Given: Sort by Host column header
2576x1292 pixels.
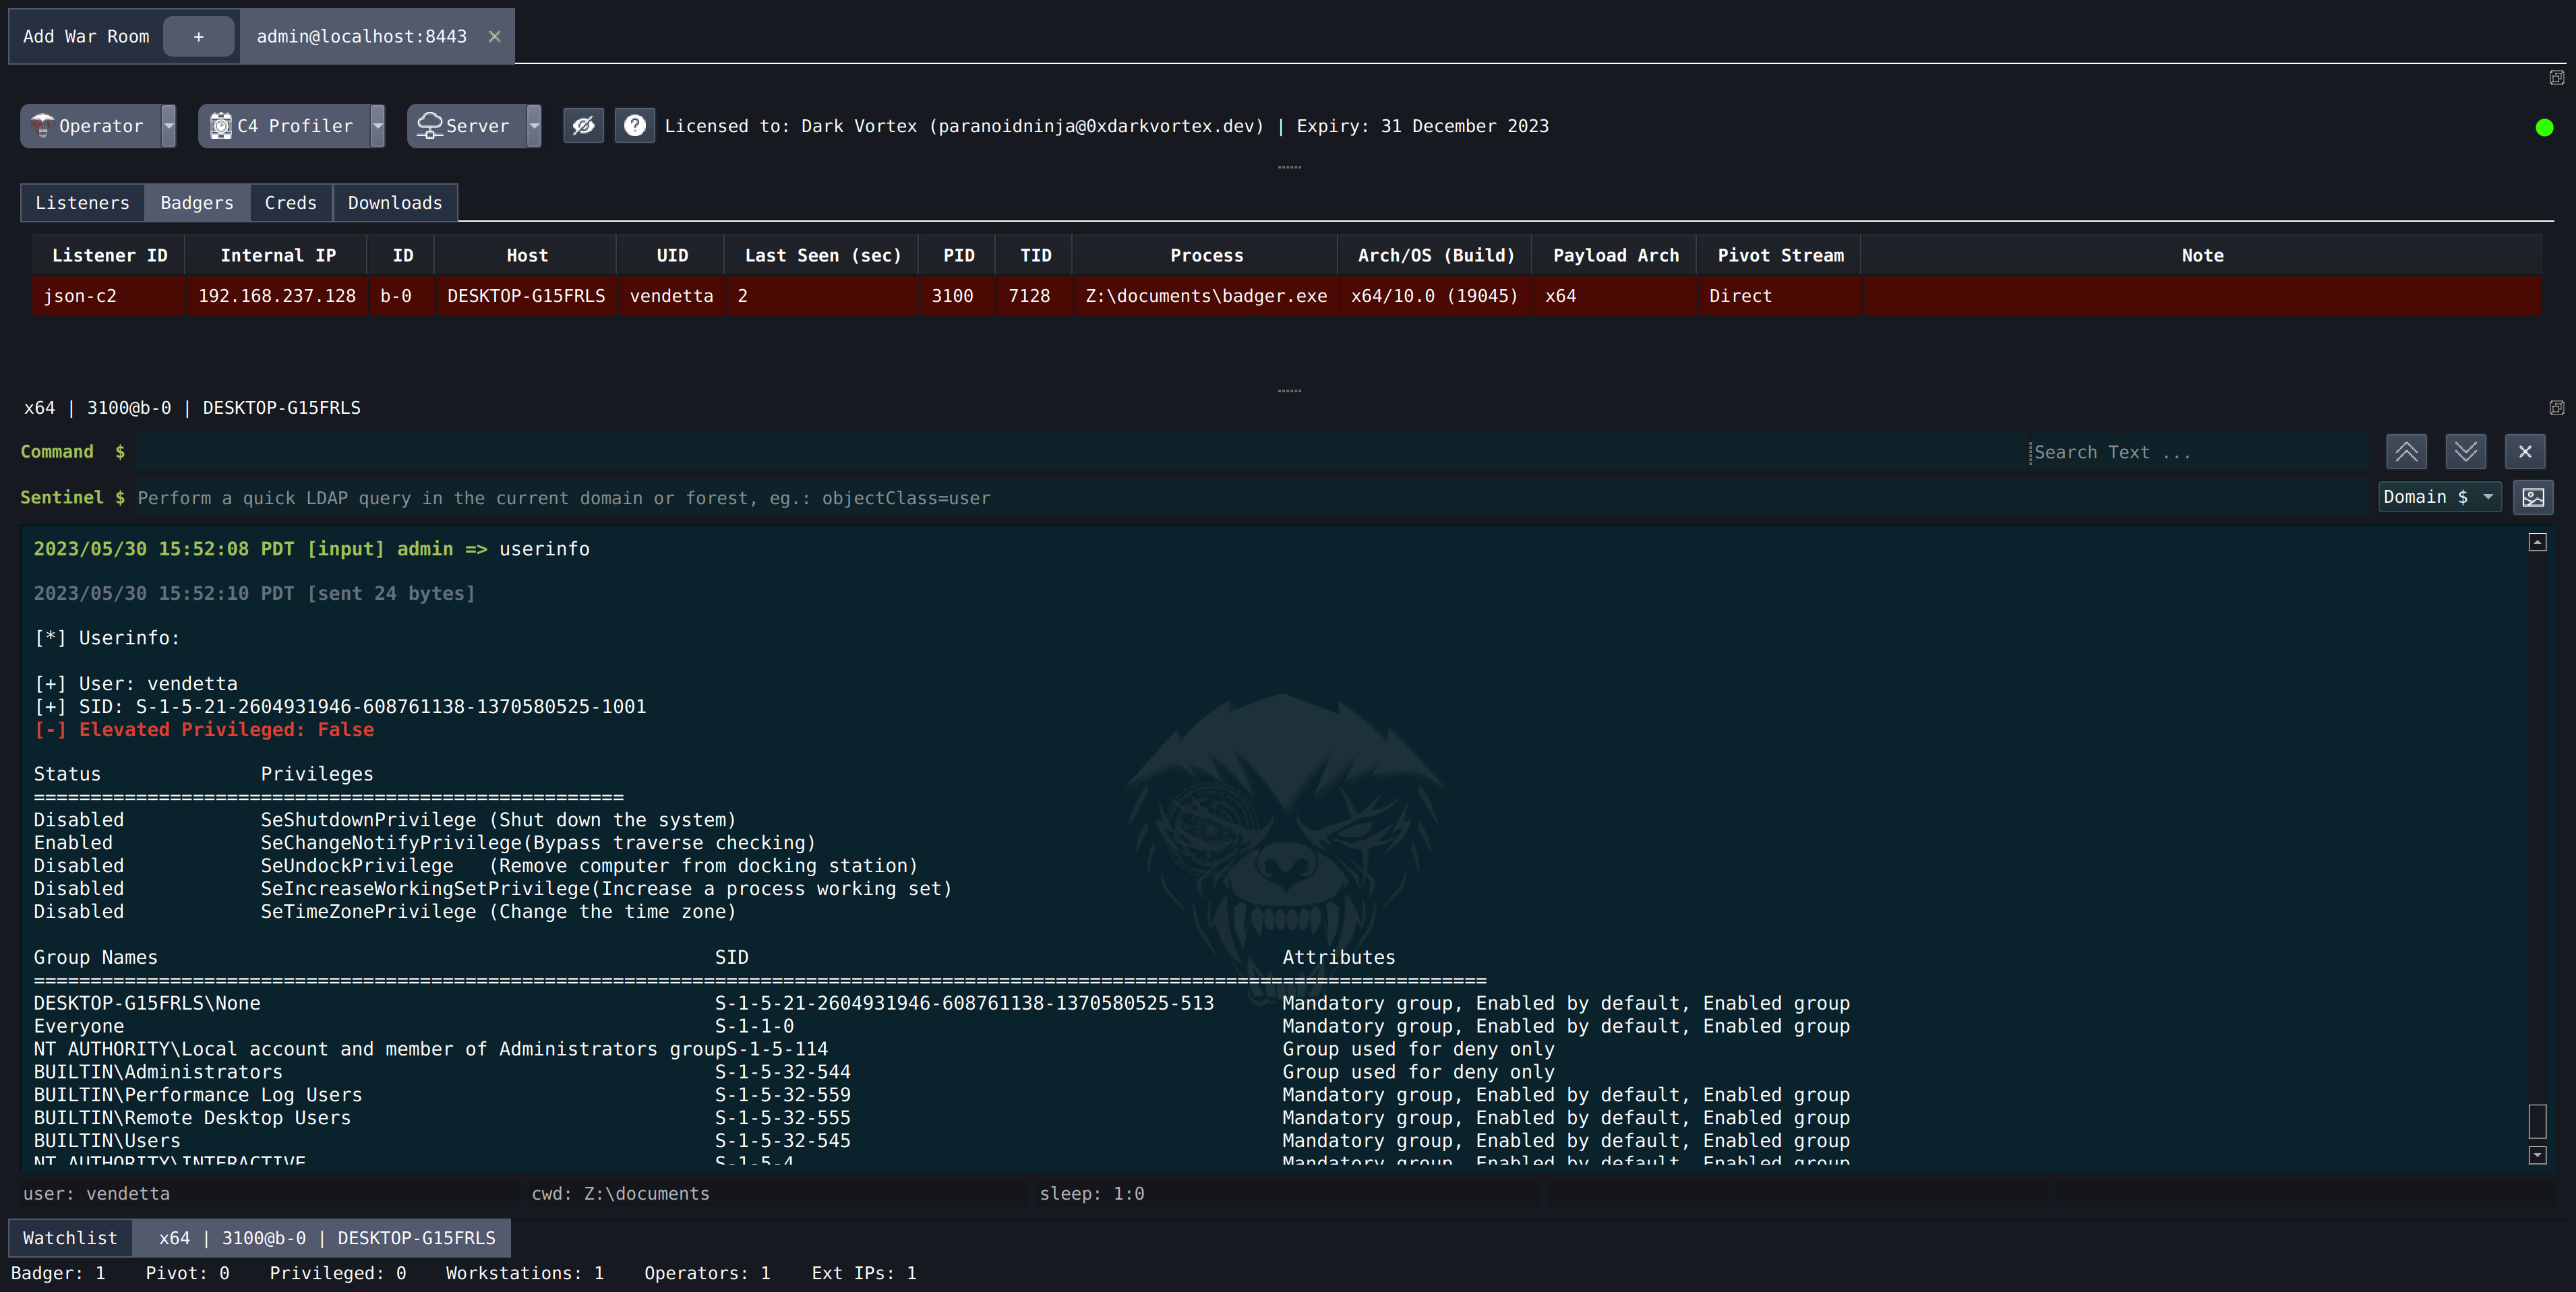Looking at the screenshot, I should [527, 256].
